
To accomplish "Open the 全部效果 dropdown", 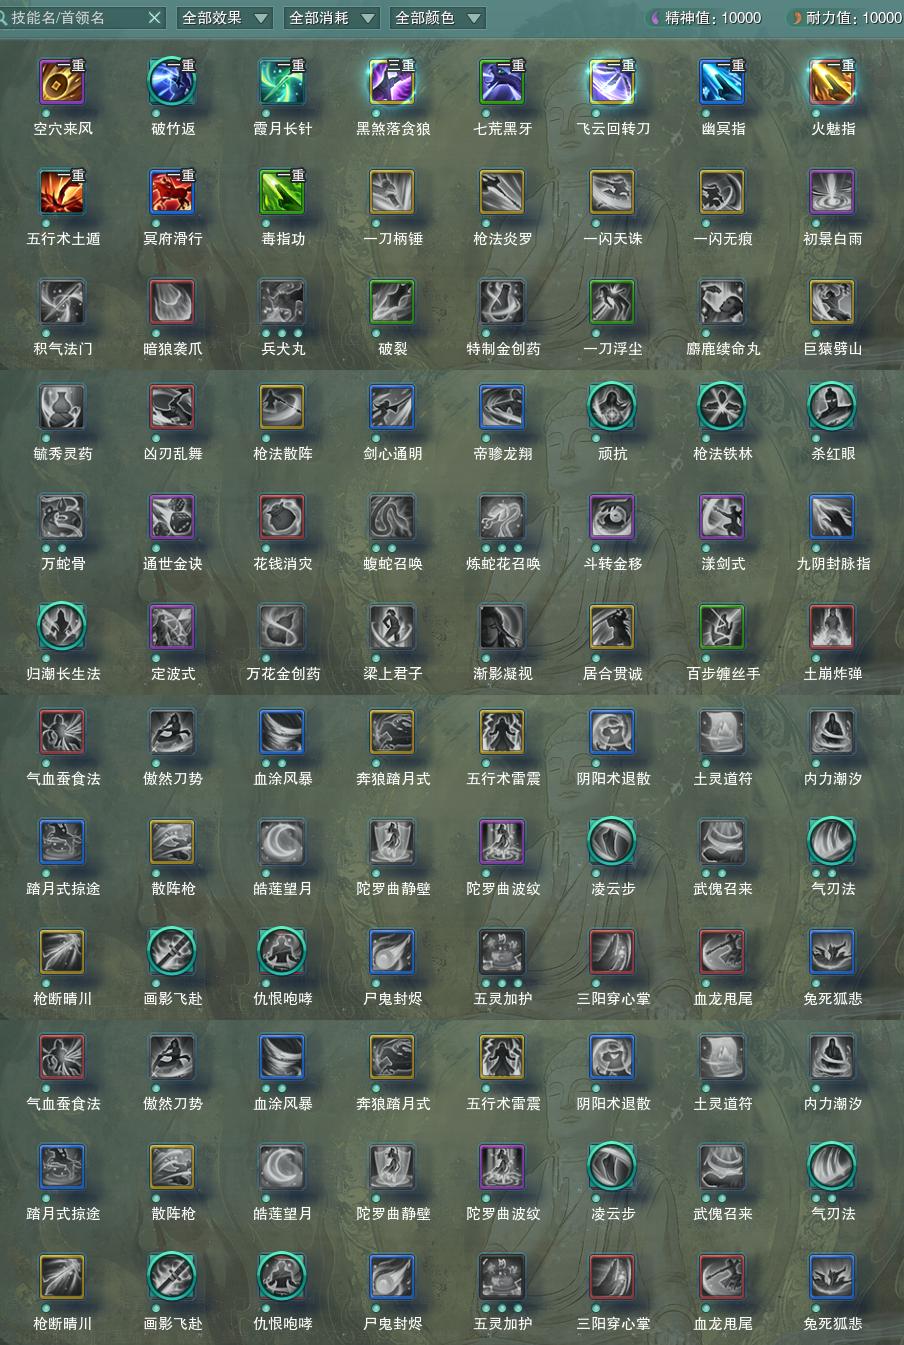I will tap(225, 18).
